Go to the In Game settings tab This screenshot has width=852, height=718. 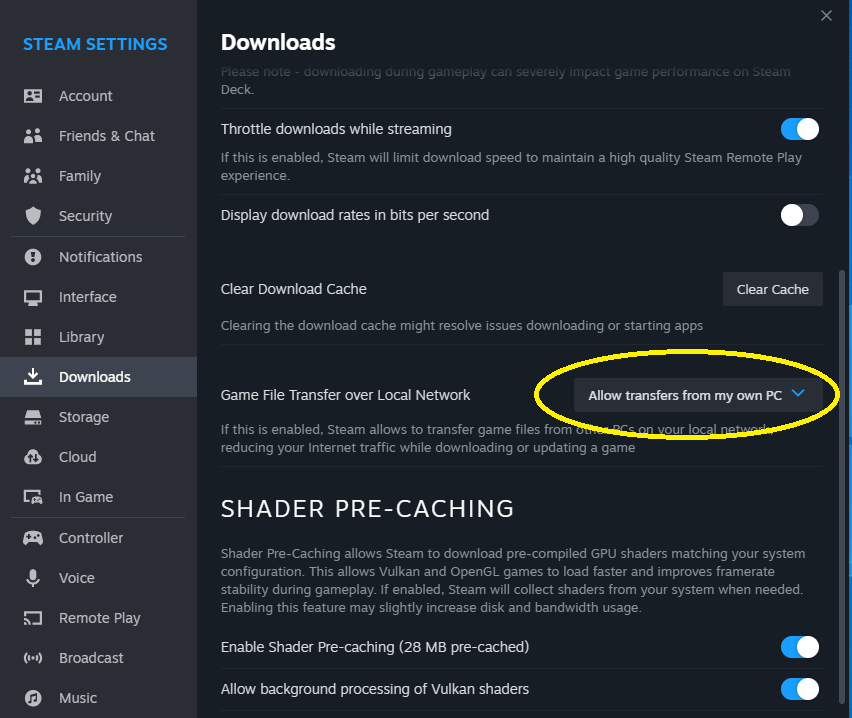click(86, 497)
